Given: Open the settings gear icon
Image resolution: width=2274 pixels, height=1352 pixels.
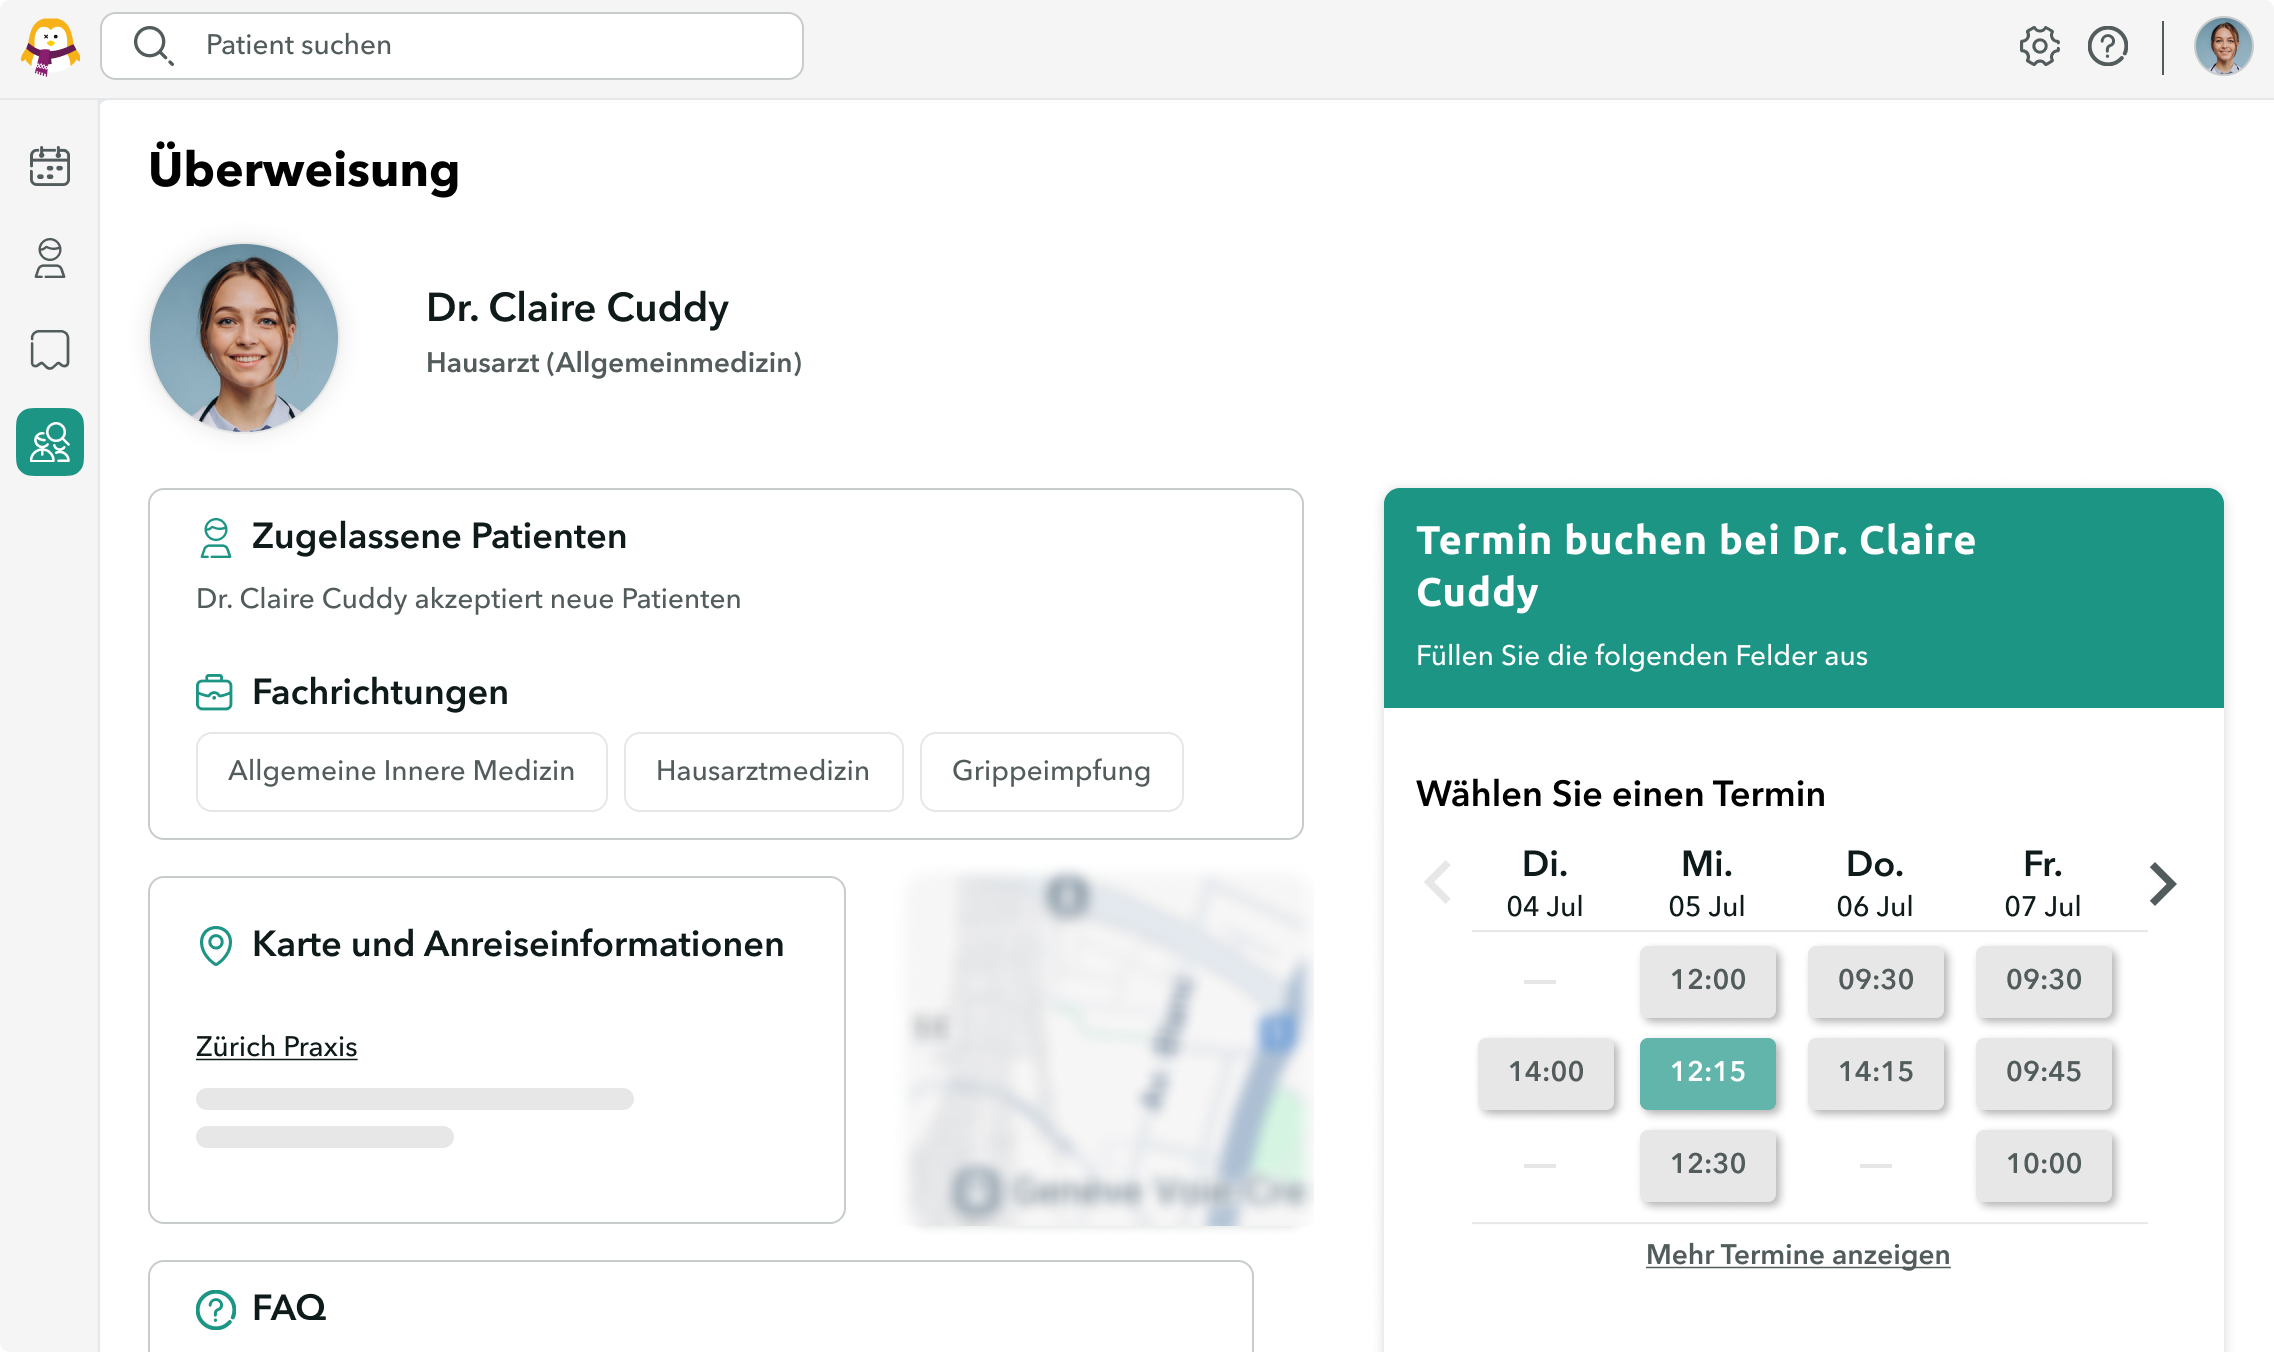Looking at the screenshot, I should point(2040,45).
